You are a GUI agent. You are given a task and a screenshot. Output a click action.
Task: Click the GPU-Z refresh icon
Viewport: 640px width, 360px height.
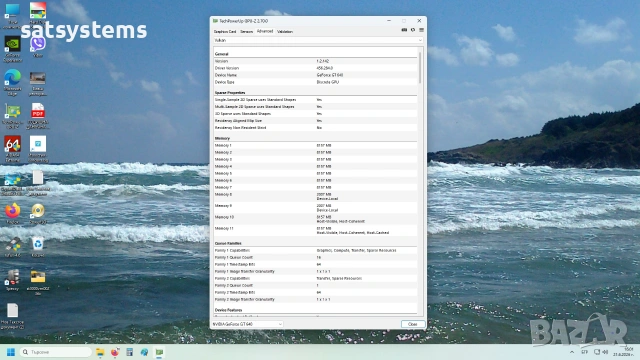(413, 30)
